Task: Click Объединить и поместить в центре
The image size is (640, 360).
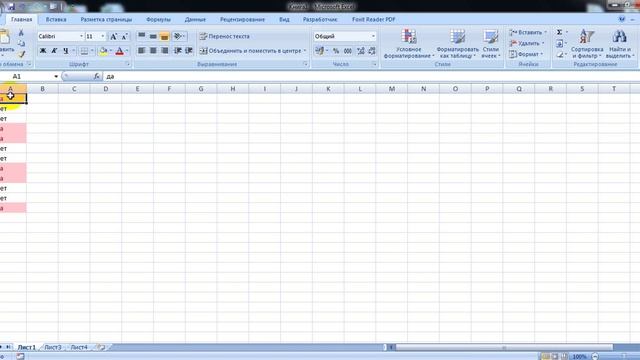Action: (x=253, y=51)
